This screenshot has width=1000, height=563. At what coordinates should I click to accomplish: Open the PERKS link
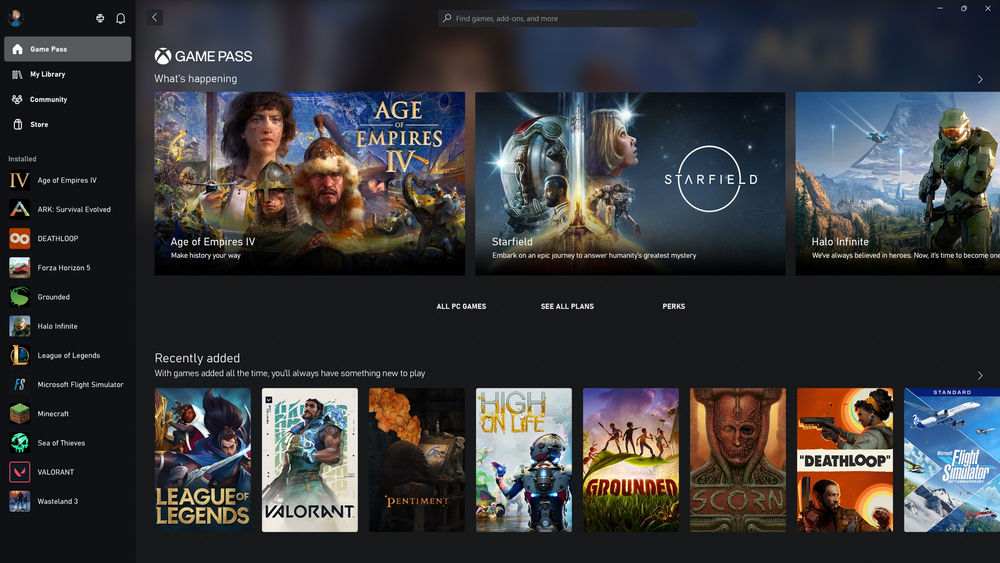tap(673, 306)
